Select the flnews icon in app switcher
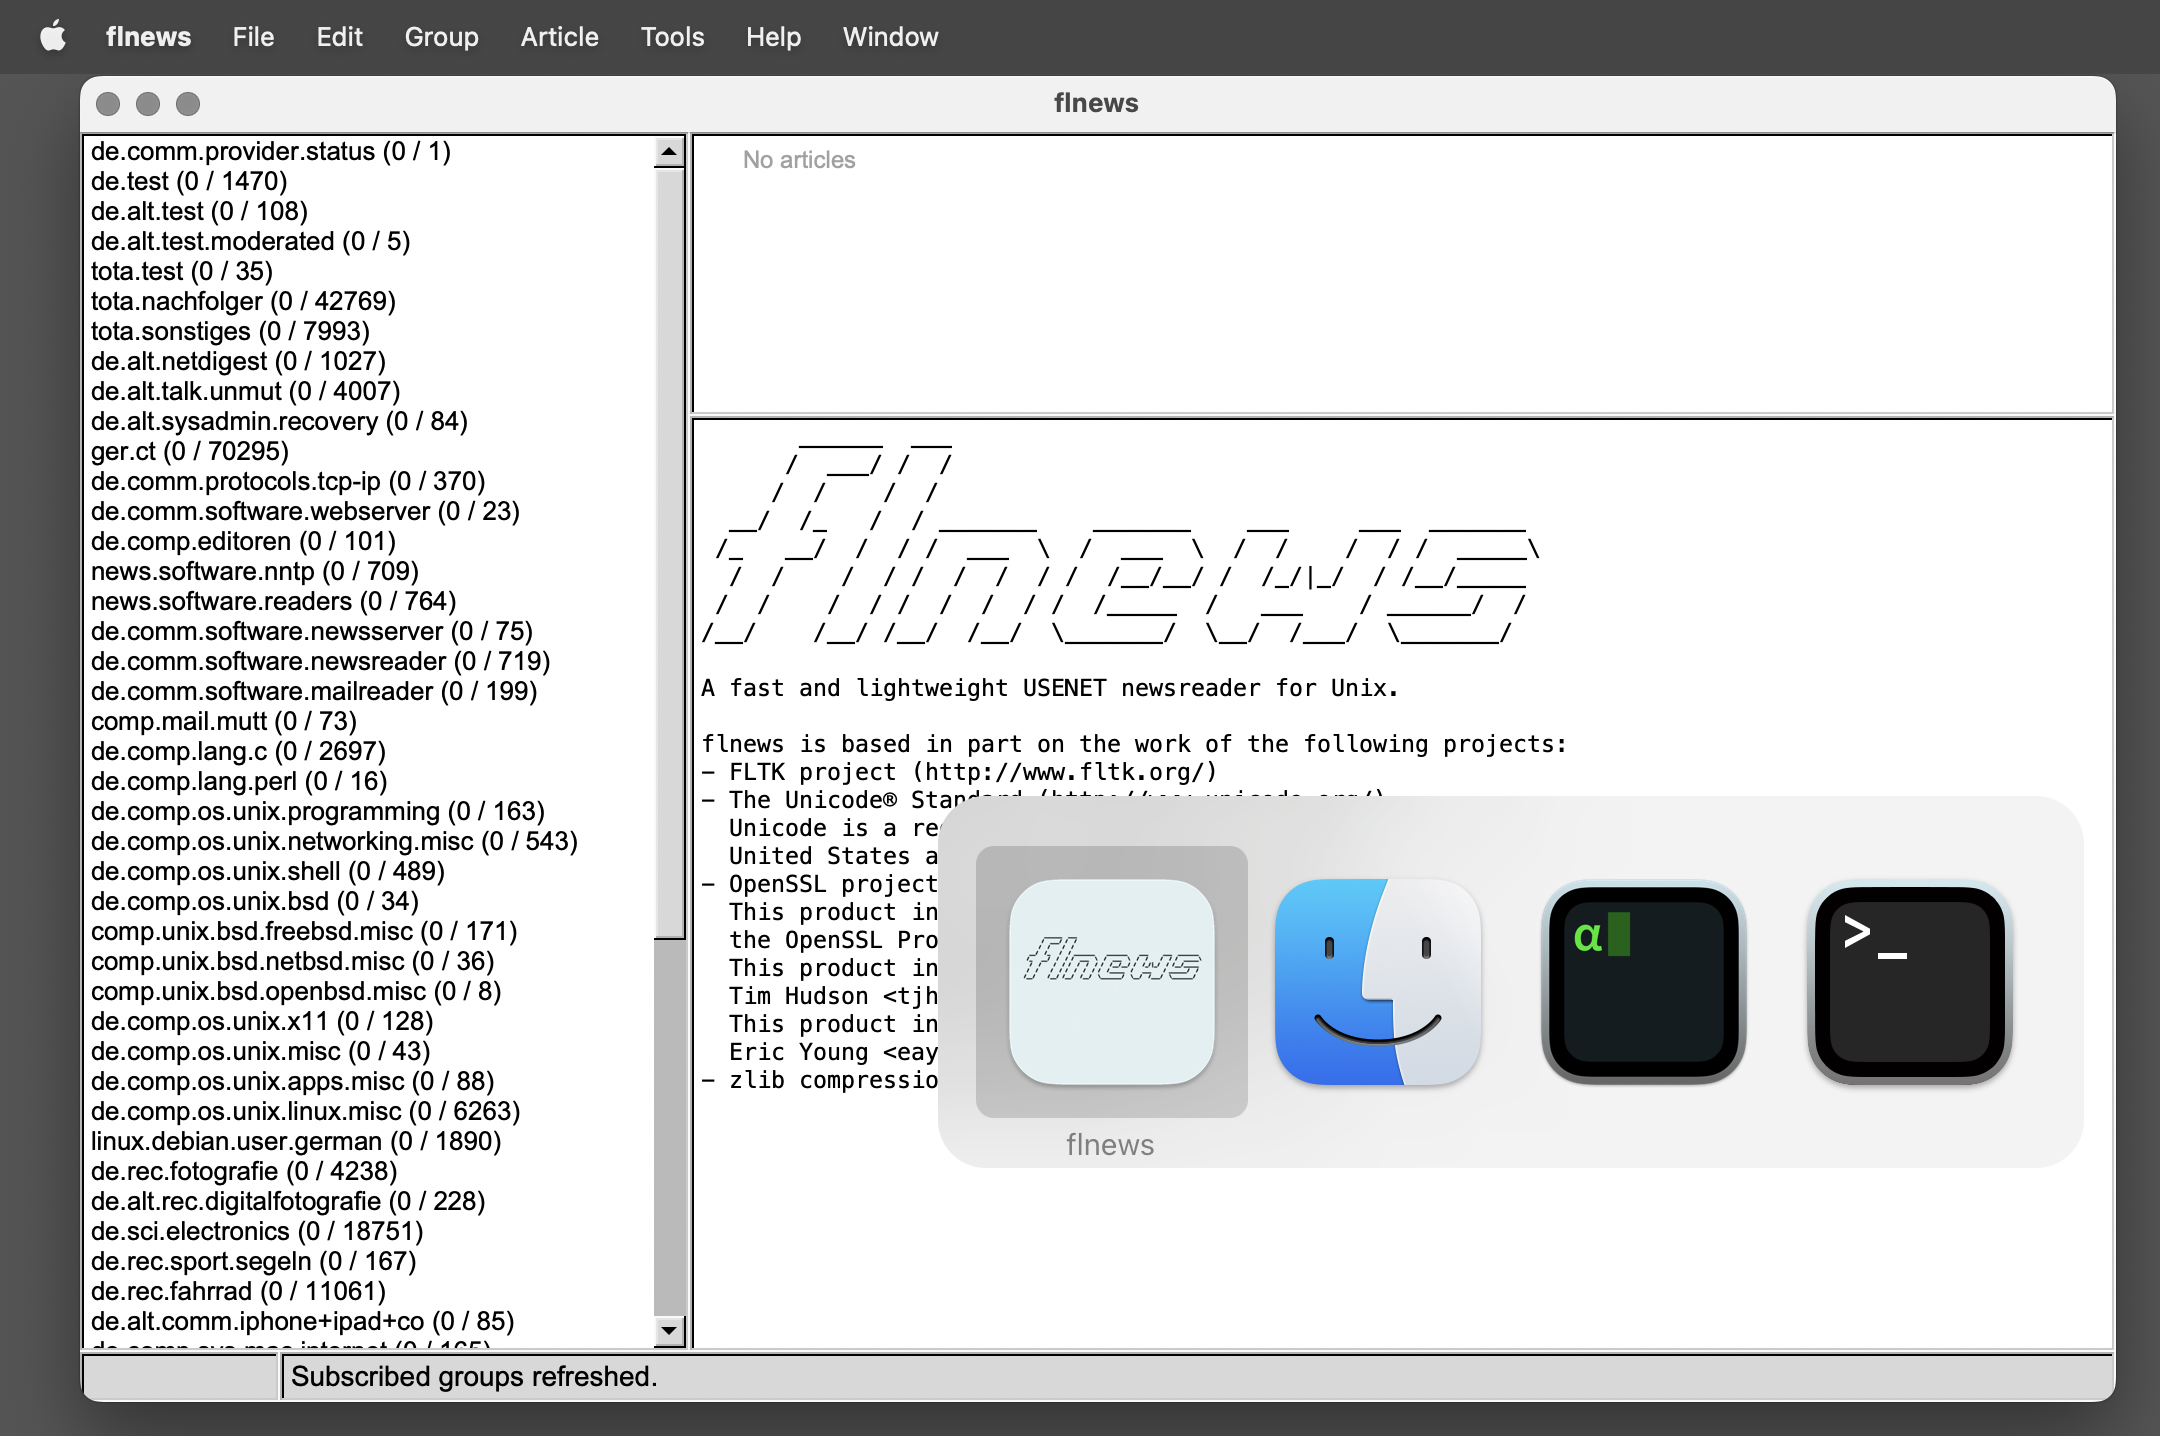This screenshot has height=1436, width=2160. tap(1111, 981)
